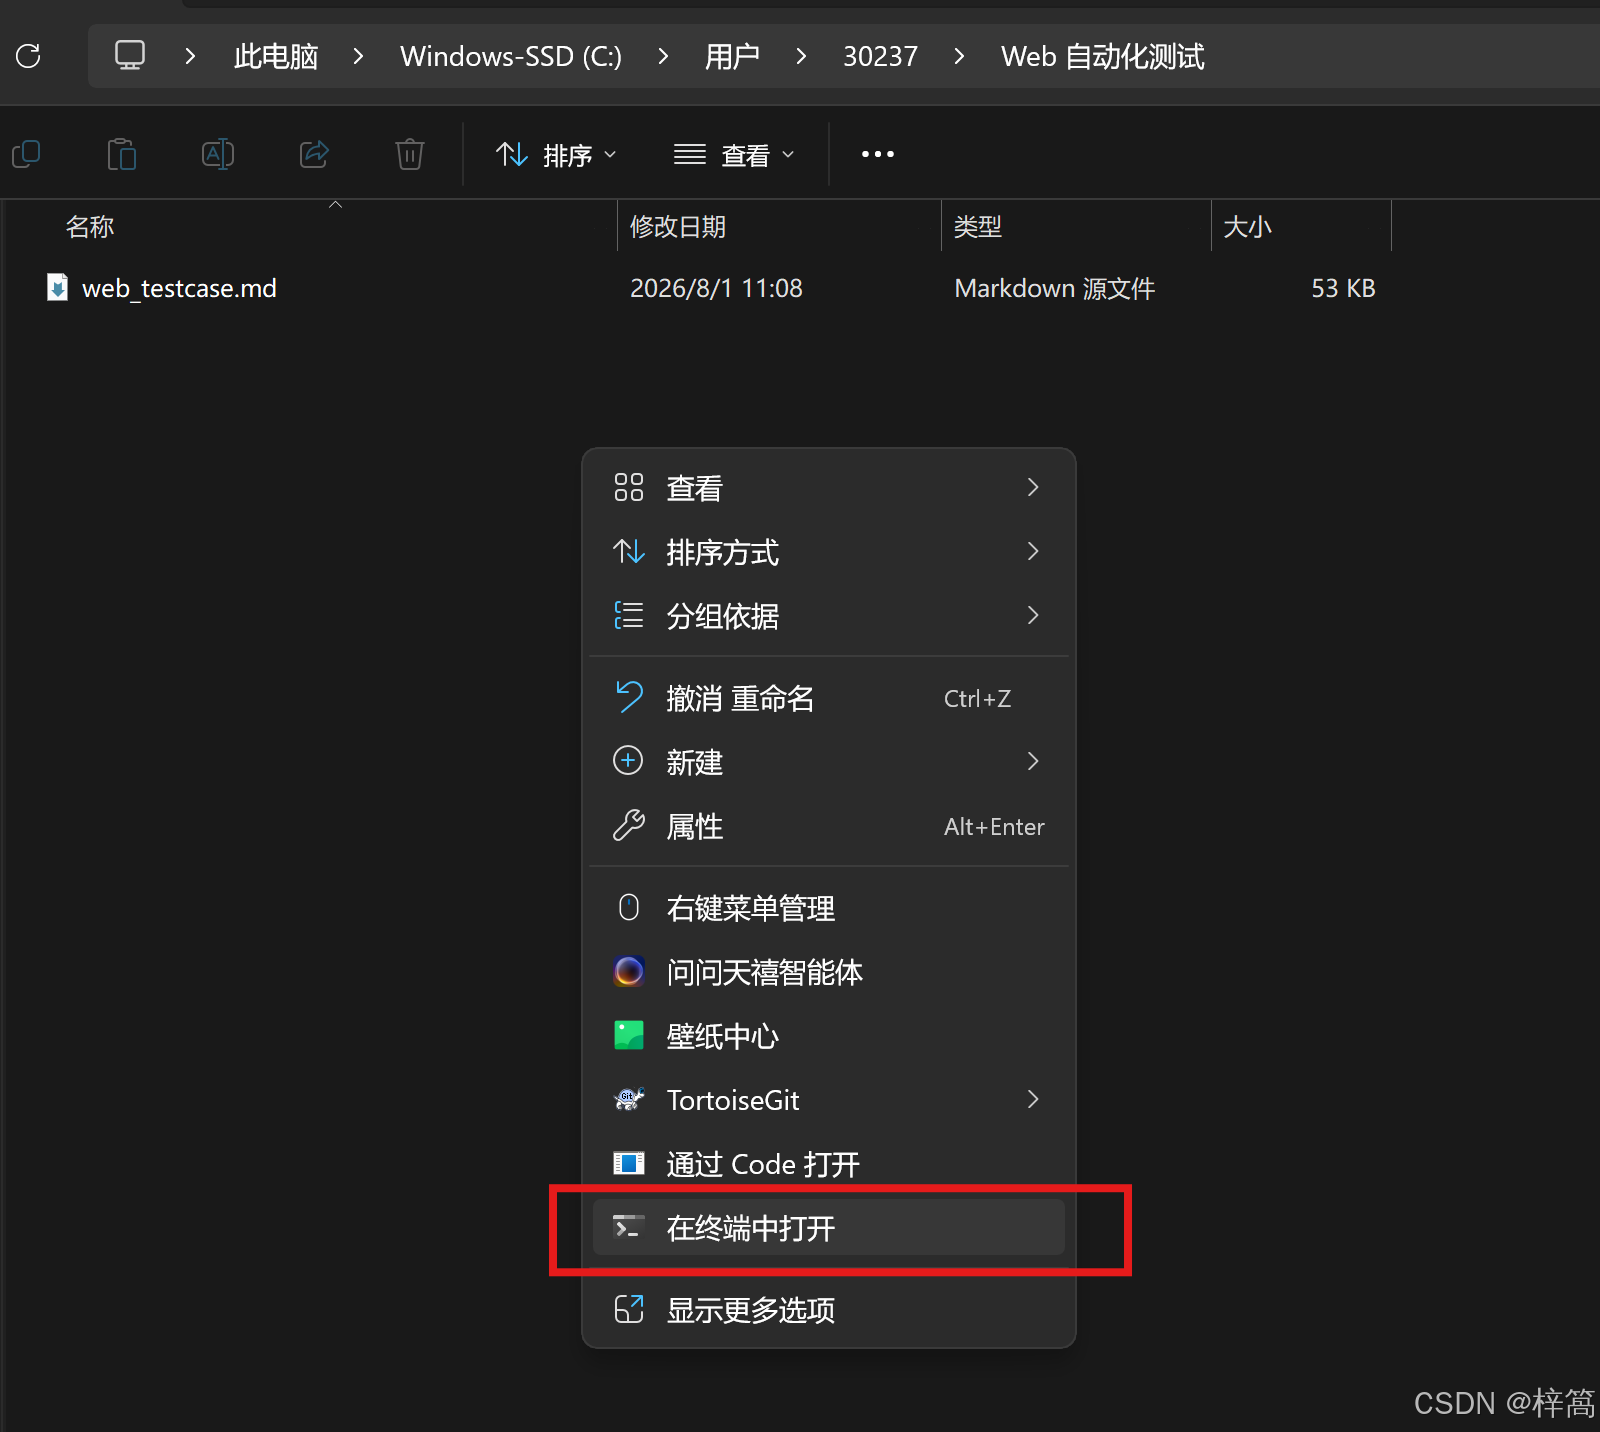Expand the 查看 submenu arrow in context menu
This screenshot has height=1432, width=1600.
pos(1033,487)
